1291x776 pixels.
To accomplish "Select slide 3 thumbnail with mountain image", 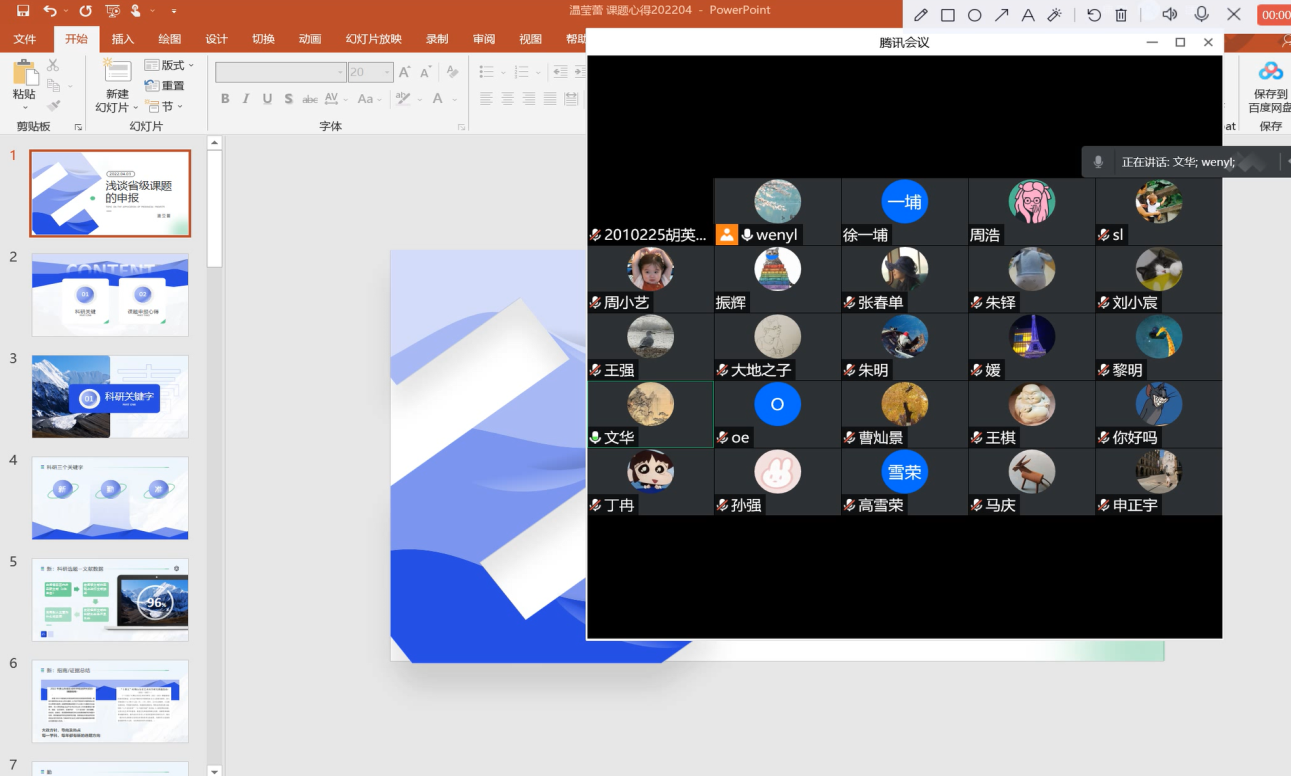I will tap(110, 396).
